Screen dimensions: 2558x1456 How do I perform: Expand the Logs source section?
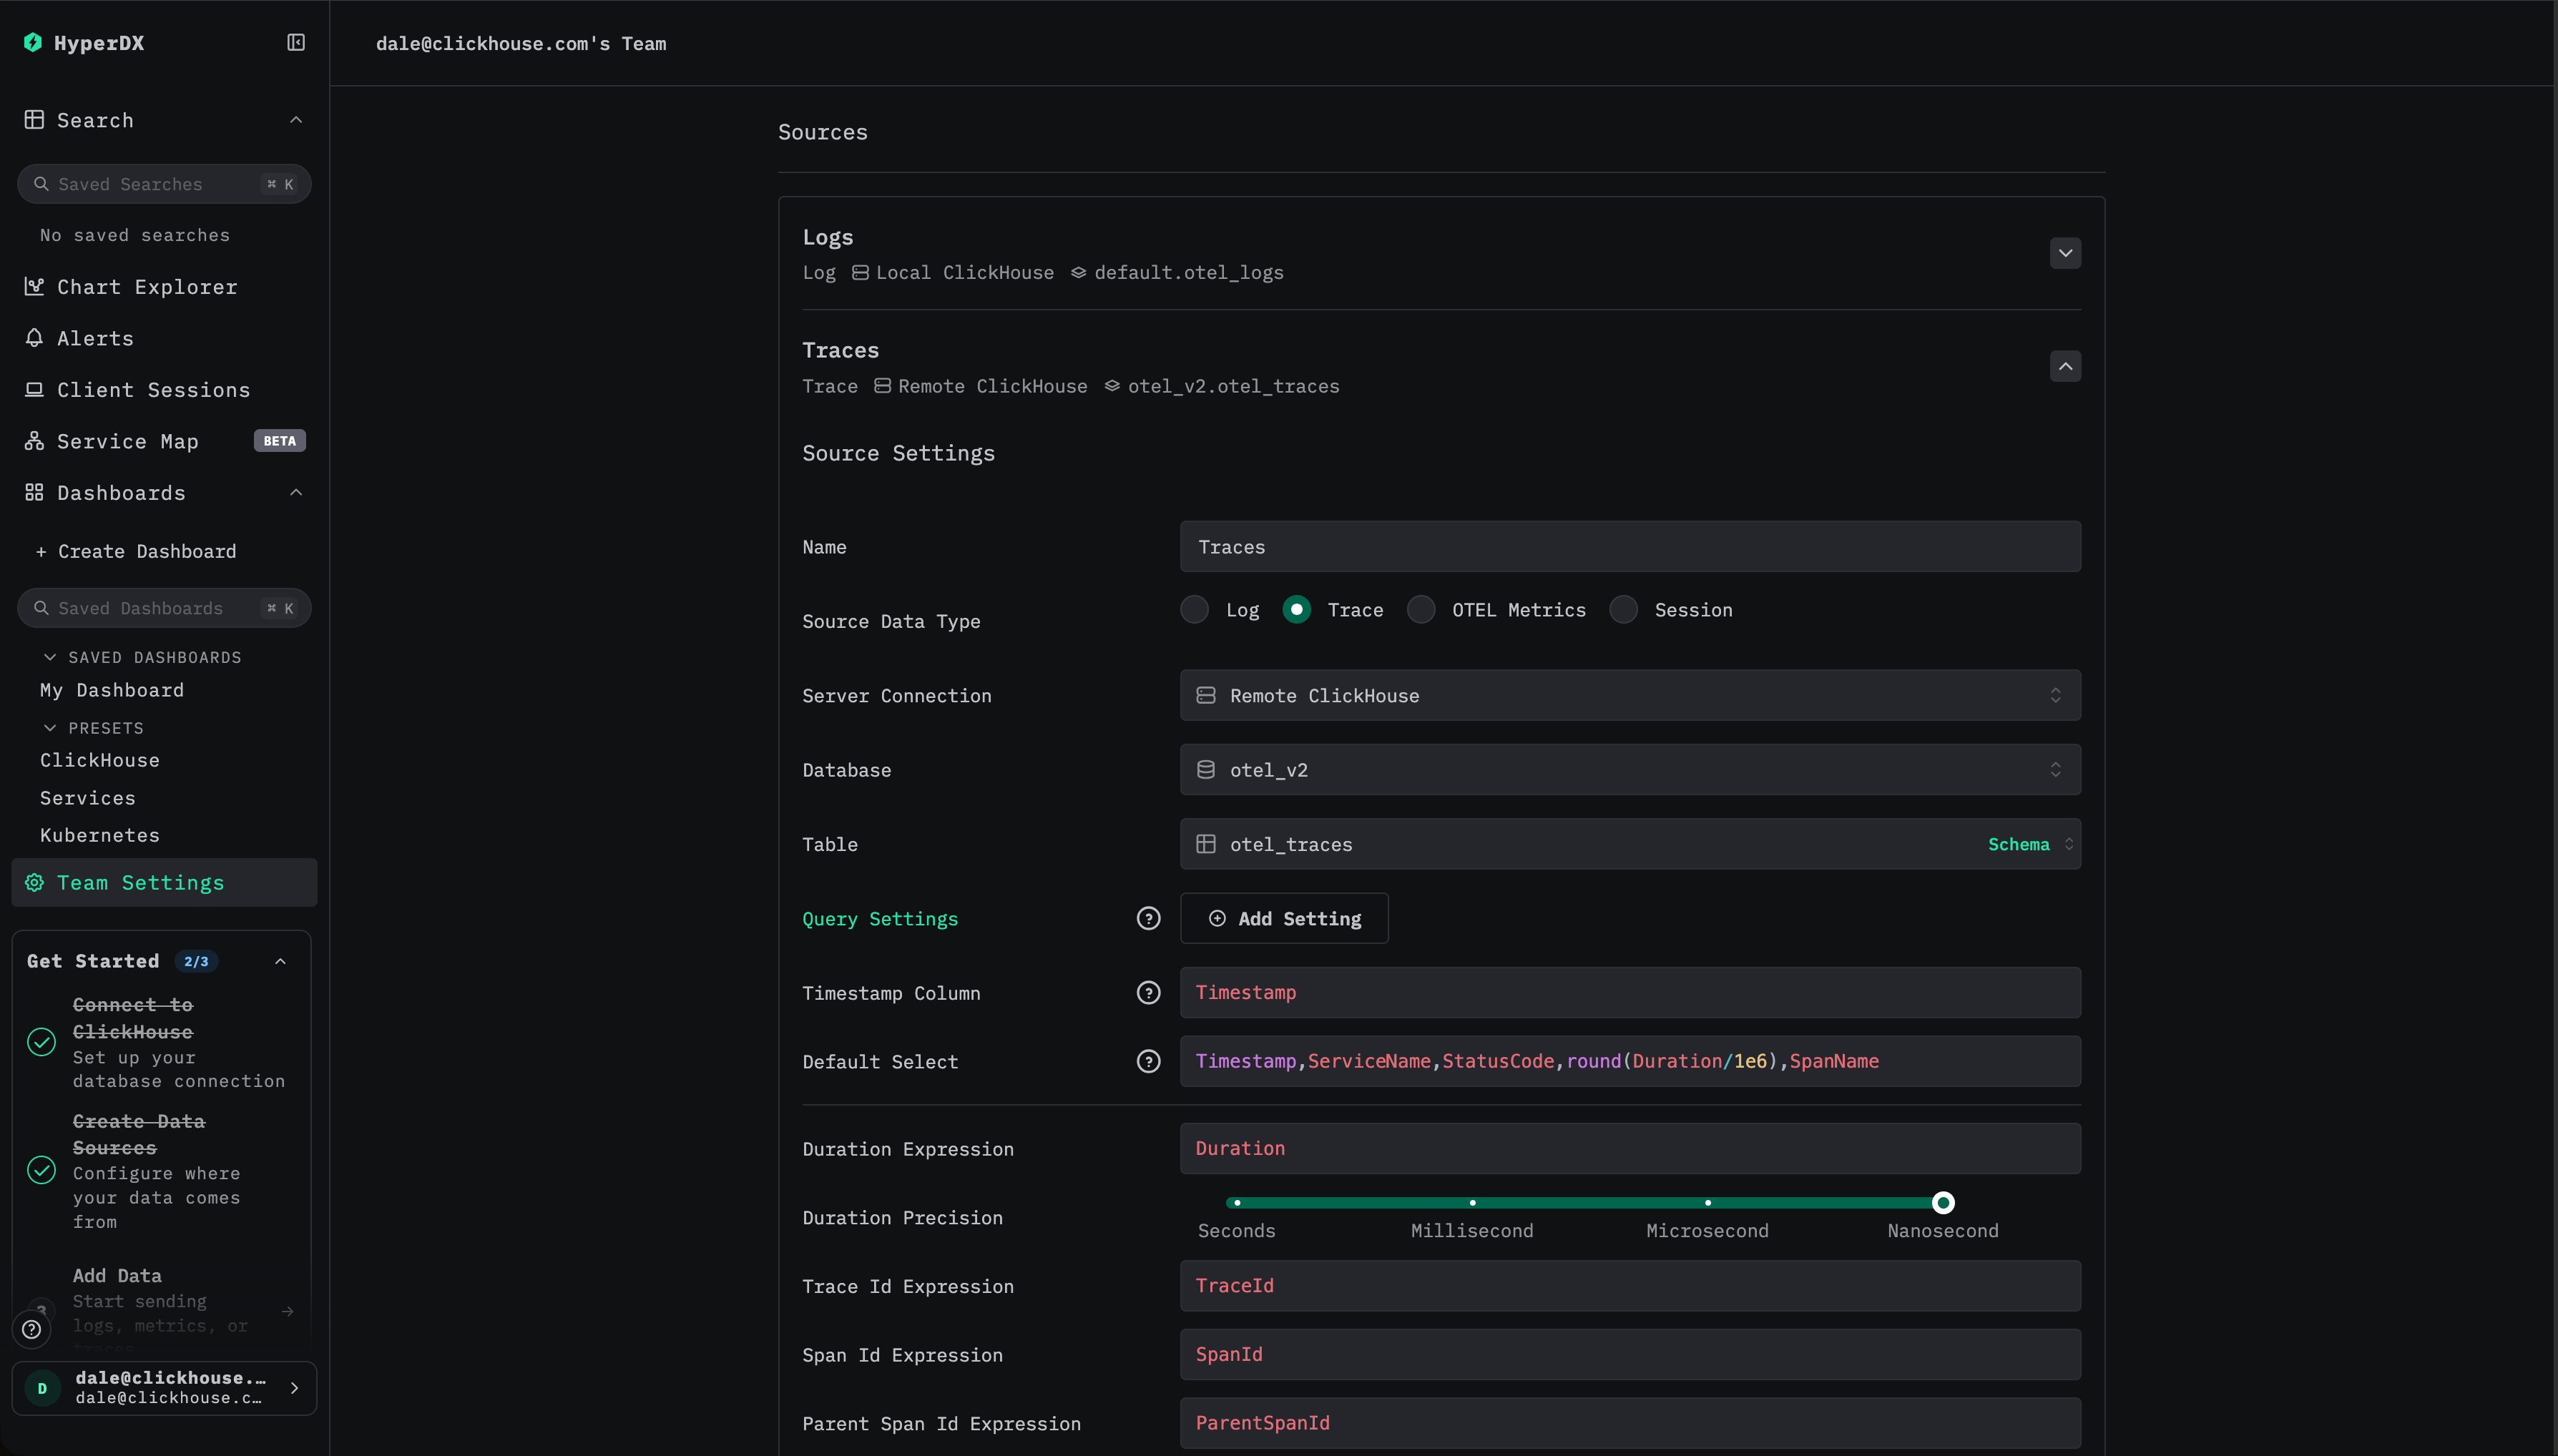(2065, 253)
